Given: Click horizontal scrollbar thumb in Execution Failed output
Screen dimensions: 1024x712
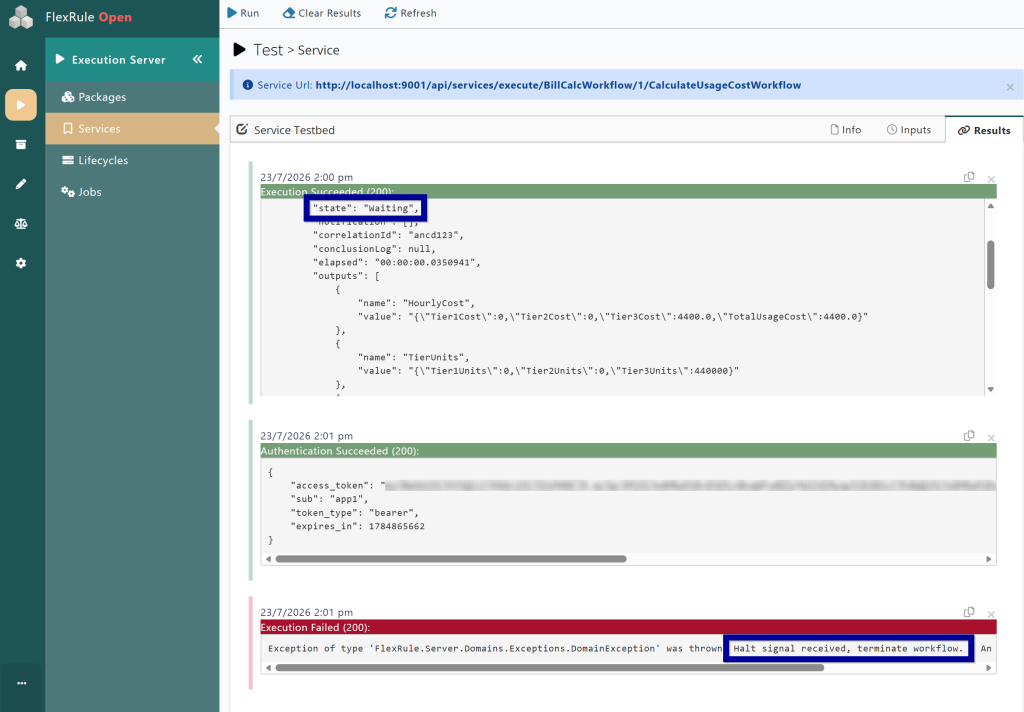Looking at the screenshot, I should pos(550,668).
